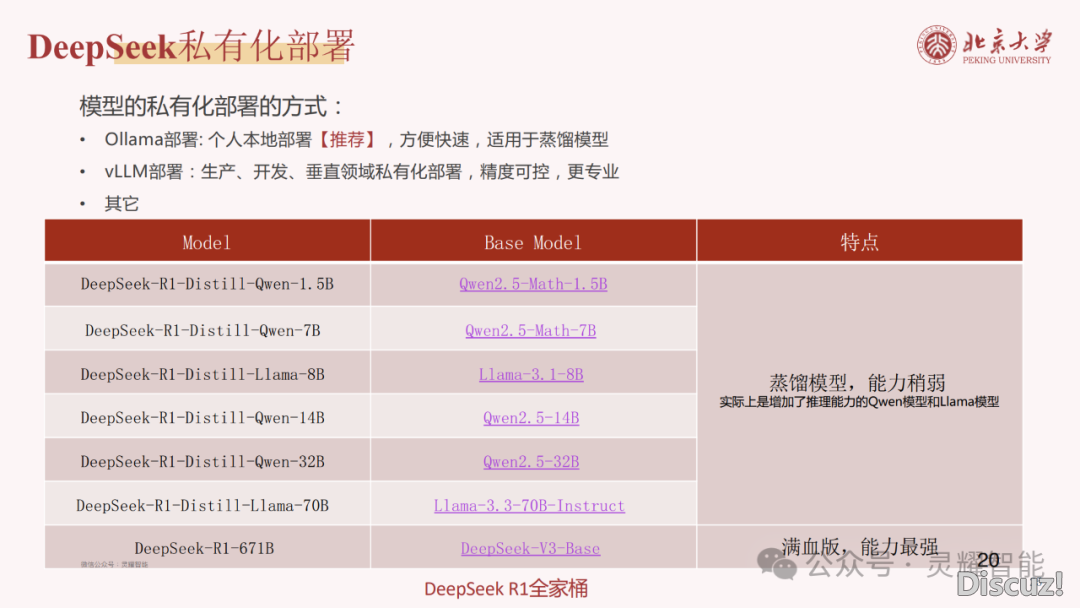This screenshot has width=1080, height=608.
Task: Click the Model column header
Action: [x=207, y=242]
